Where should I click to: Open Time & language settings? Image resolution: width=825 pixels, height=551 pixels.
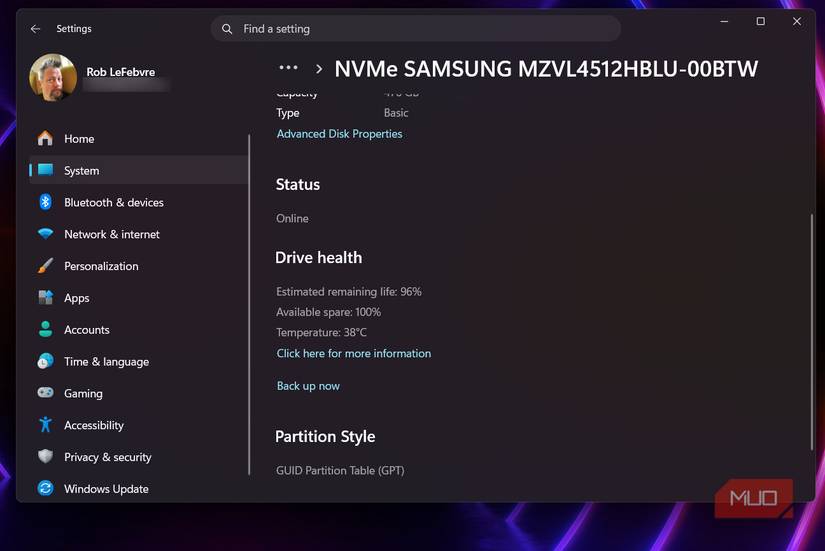pyautogui.click(x=138, y=361)
